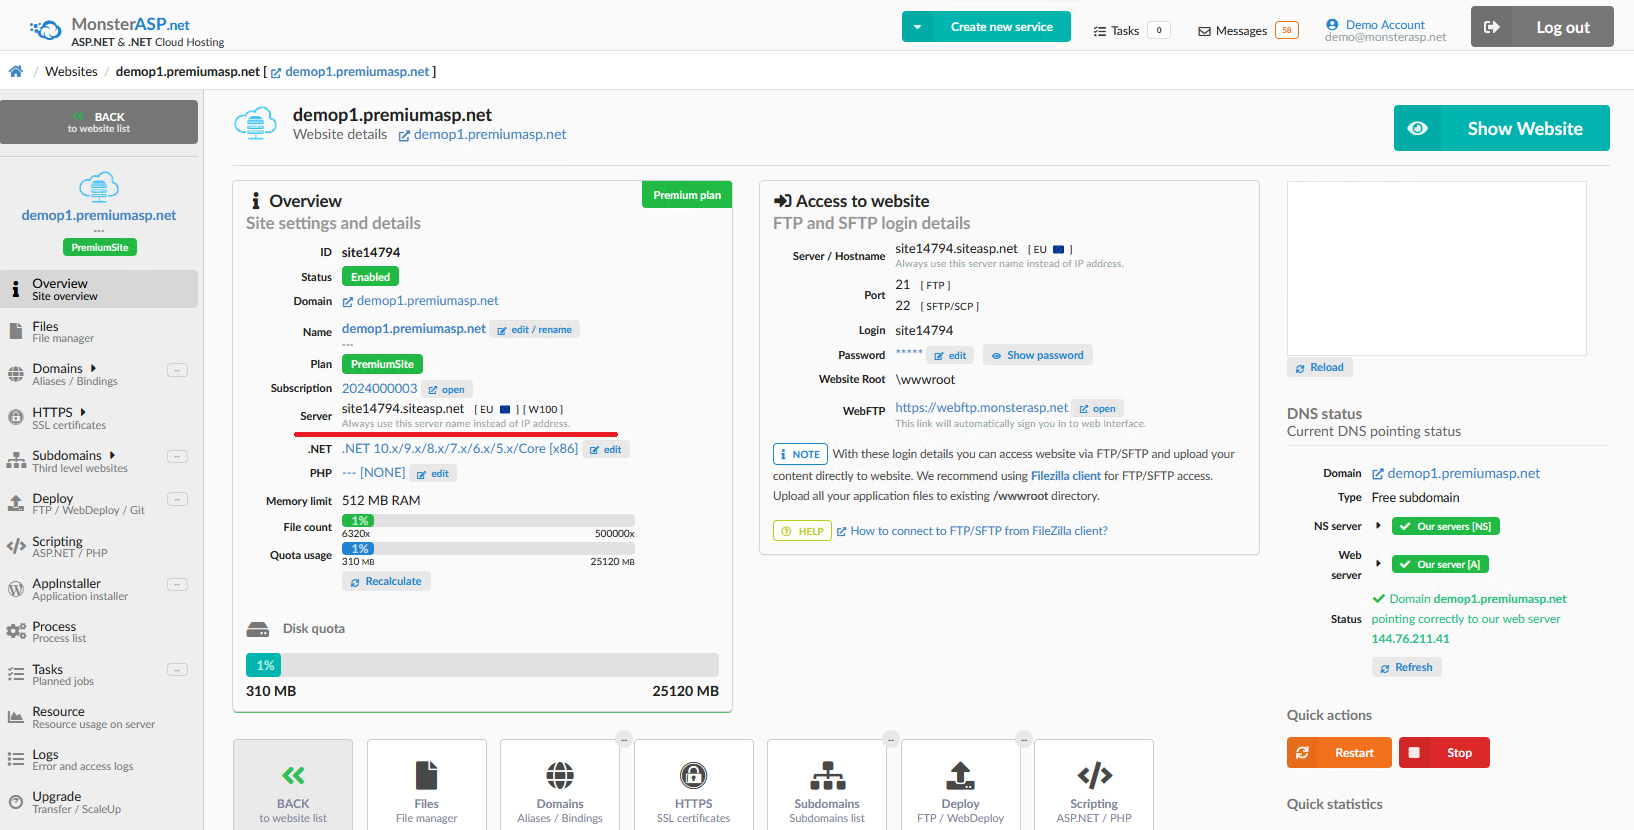
Task: Open Process list in sidebar
Action: coord(99,632)
